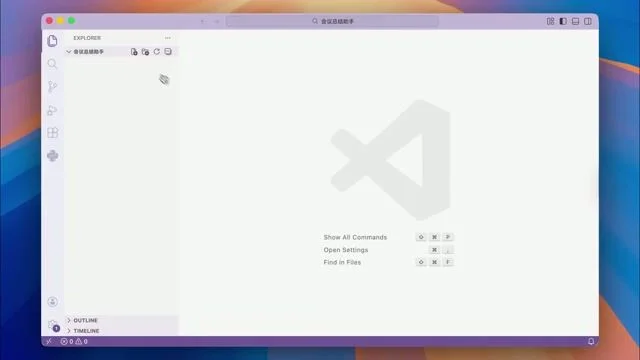Collapse all folders in Explorer
Viewport: 640px width, 360px height.
[x=168, y=52]
